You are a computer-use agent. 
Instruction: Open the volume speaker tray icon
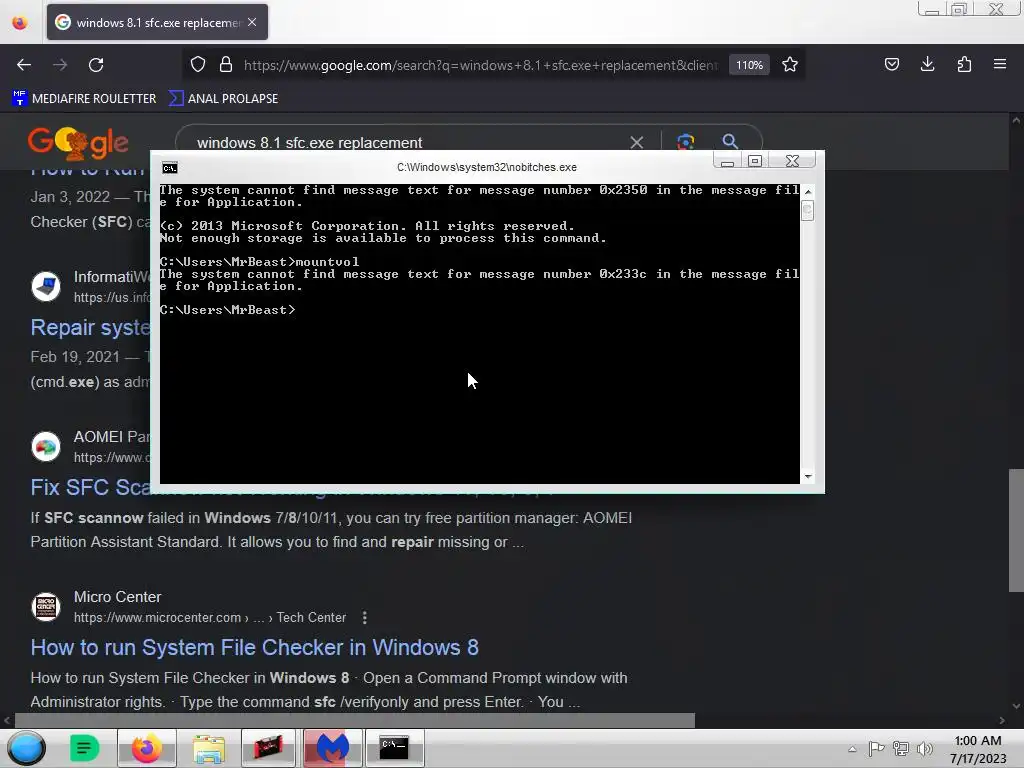(925, 749)
